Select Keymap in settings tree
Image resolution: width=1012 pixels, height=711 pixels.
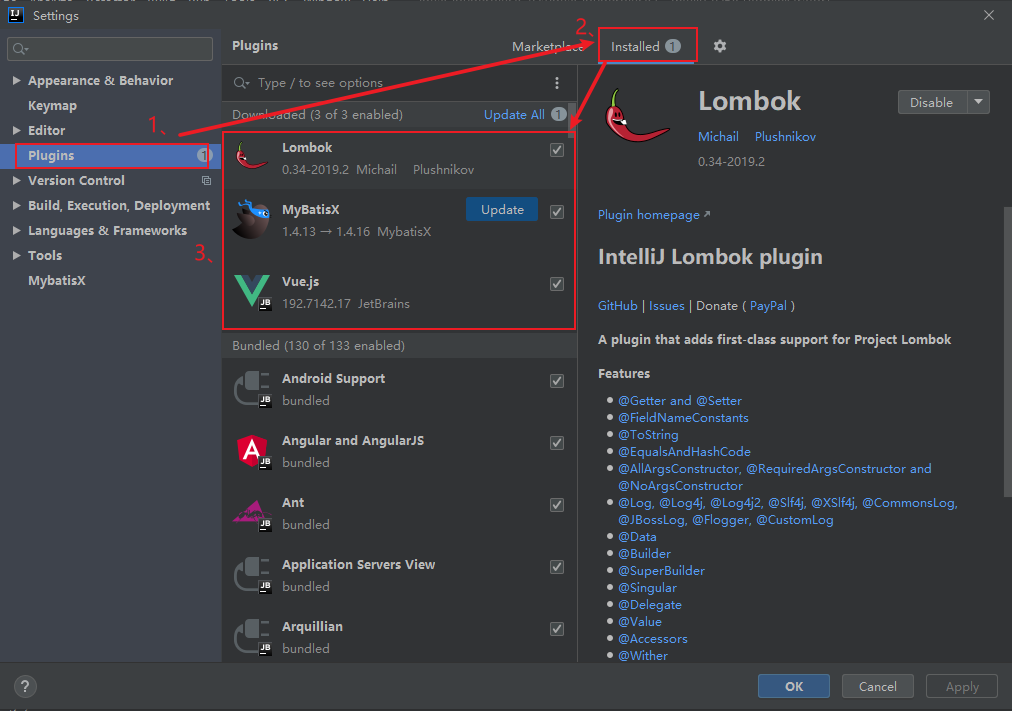[x=52, y=105]
